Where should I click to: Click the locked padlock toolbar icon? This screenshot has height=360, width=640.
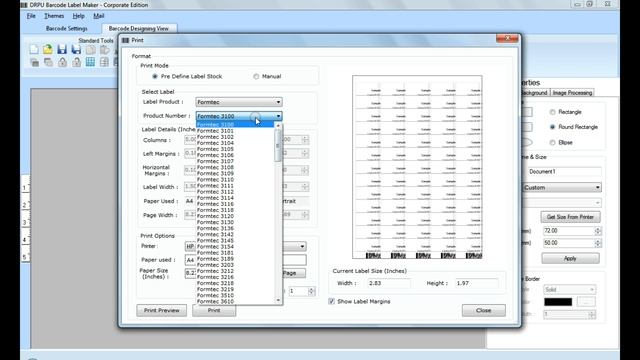62,62
